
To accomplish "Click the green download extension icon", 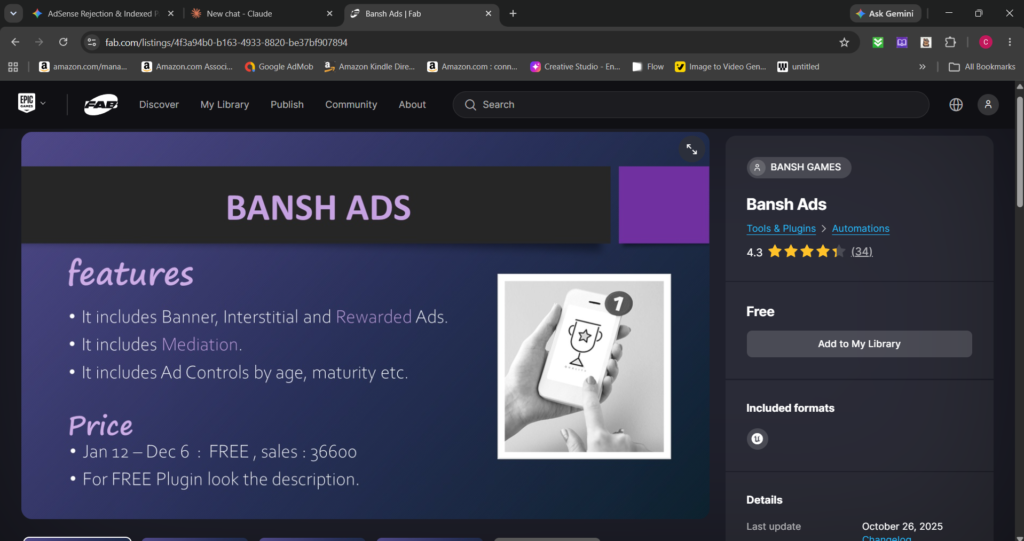I will click(878, 42).
